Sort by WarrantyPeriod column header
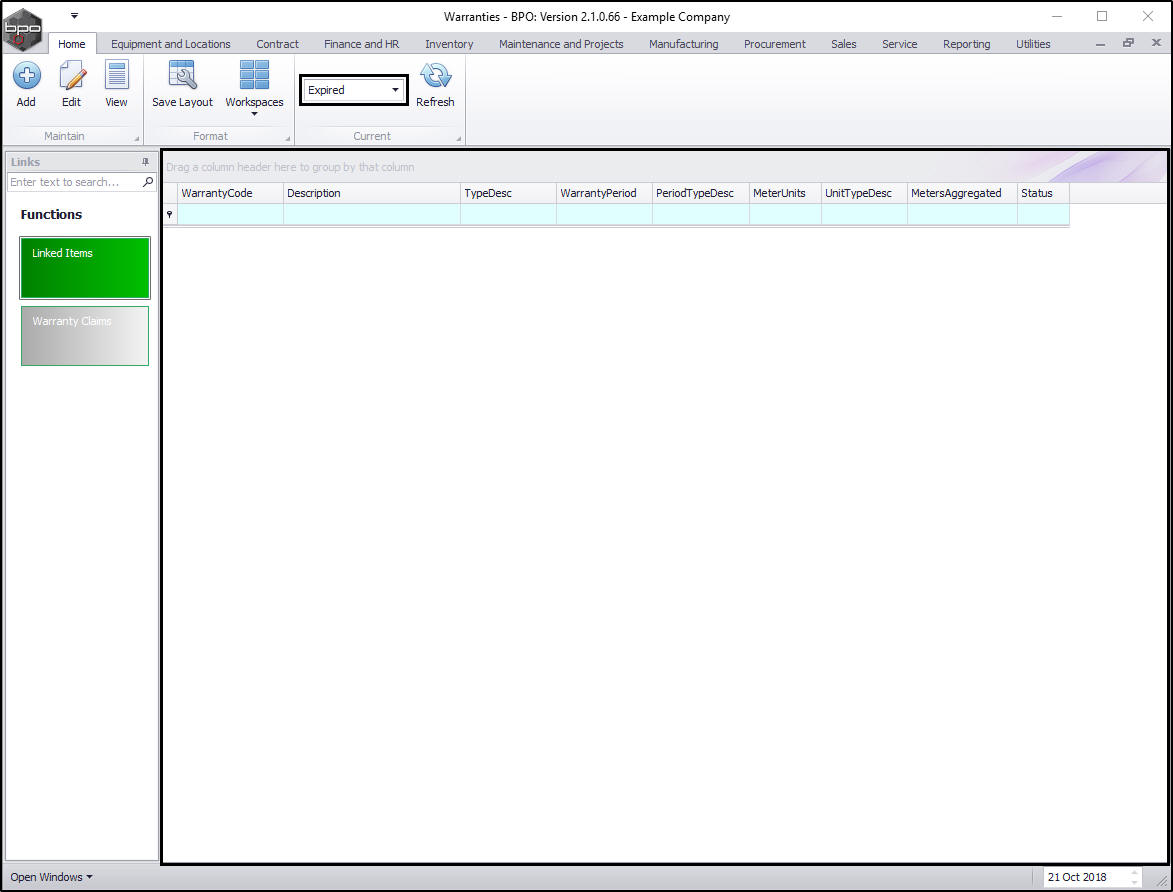 [604, 193]
